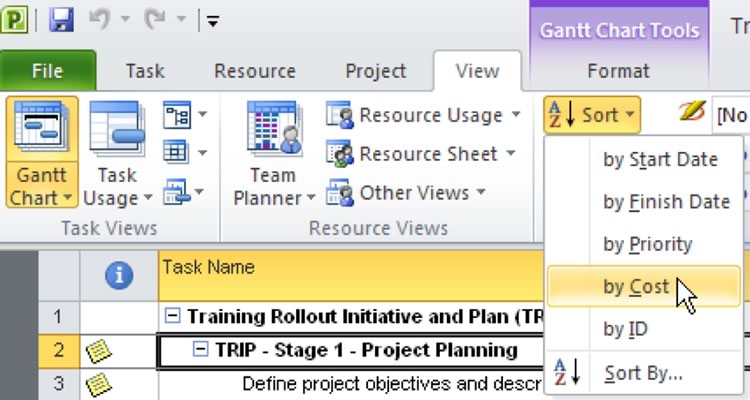Click the Redo arrow icon
Image resolution: width=750 pixels, height=400 pixels.
155,19
